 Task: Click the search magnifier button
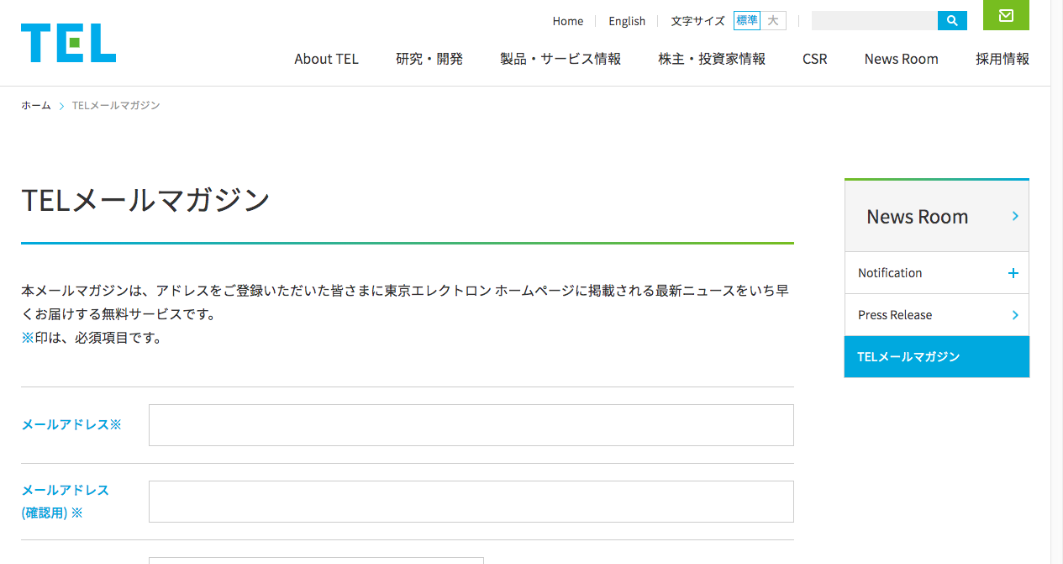[952, 20]
